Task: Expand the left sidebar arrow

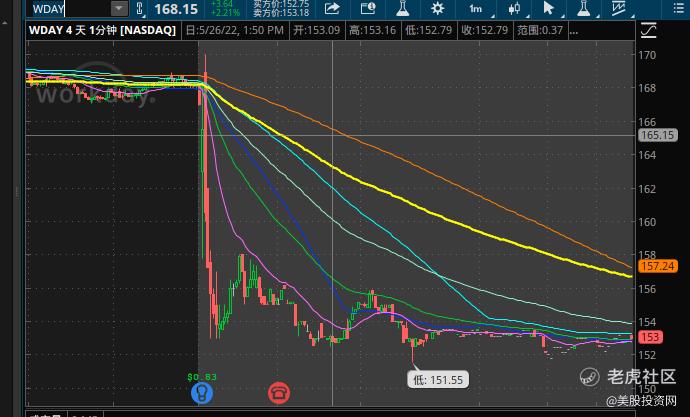Action: click(4, 22)
